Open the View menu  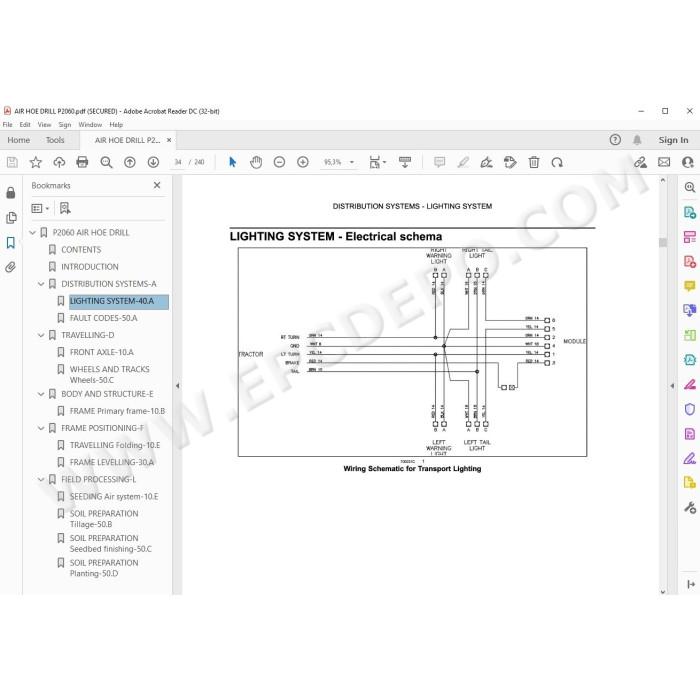click(x=44, y=125)
